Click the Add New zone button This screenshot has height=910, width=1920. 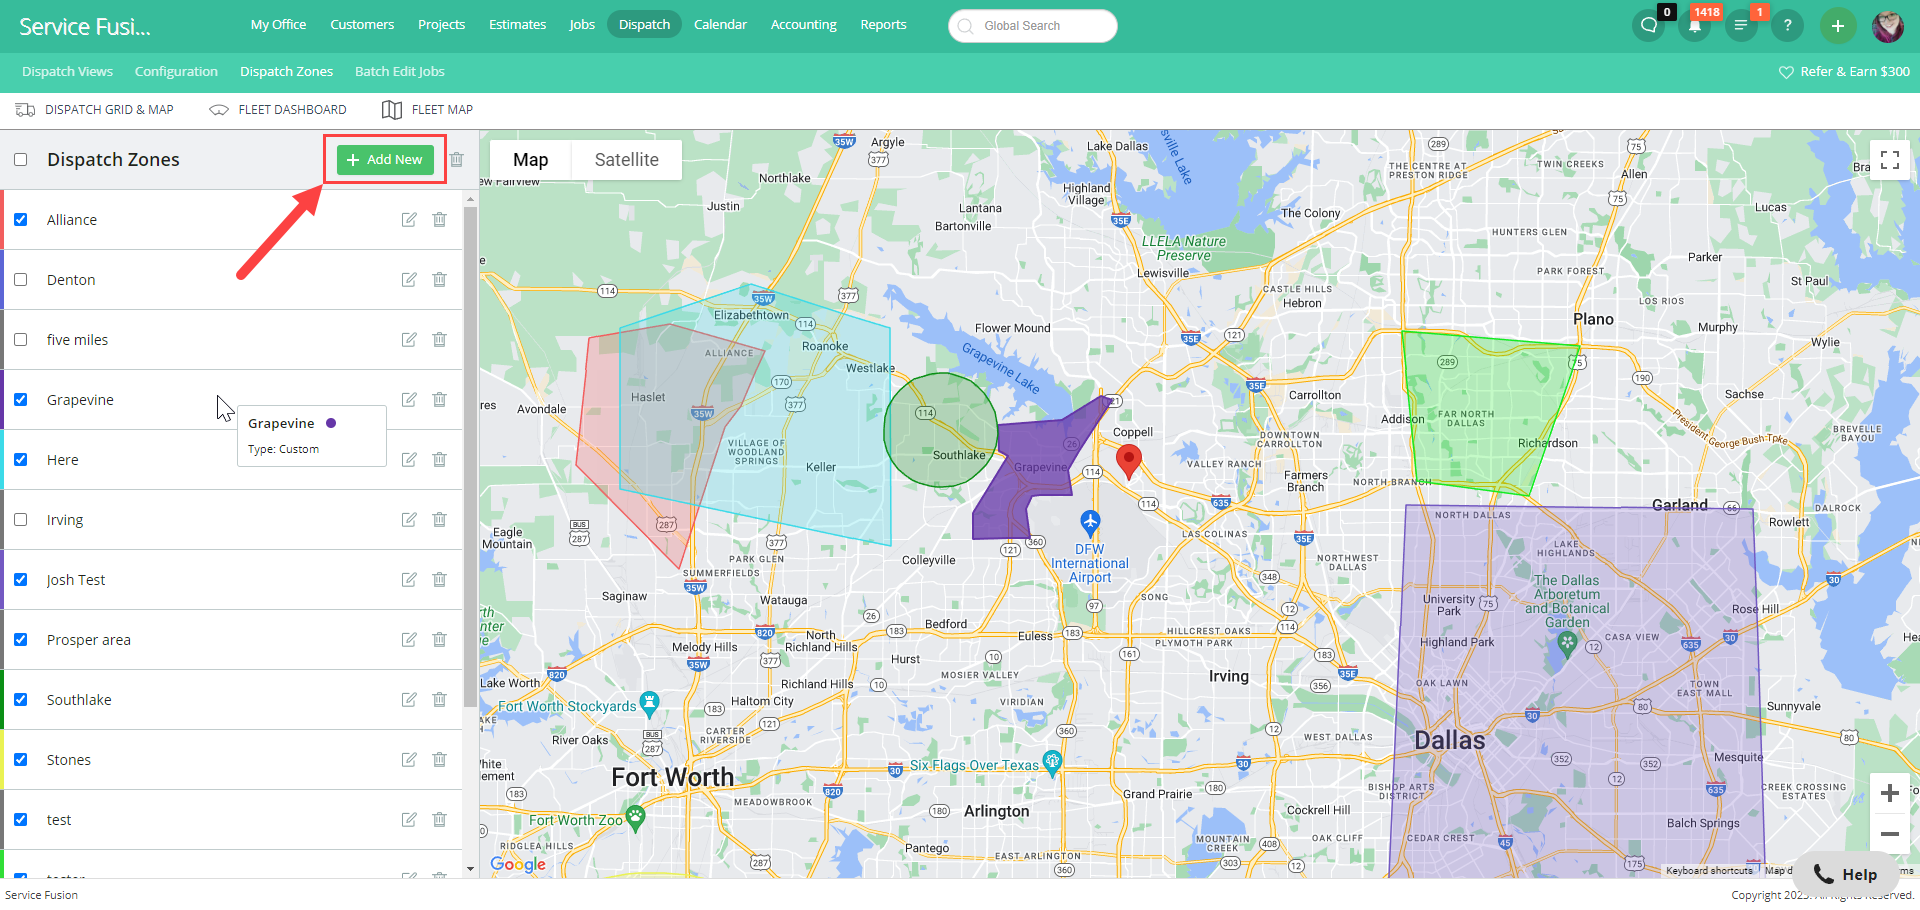coord(385,160)
